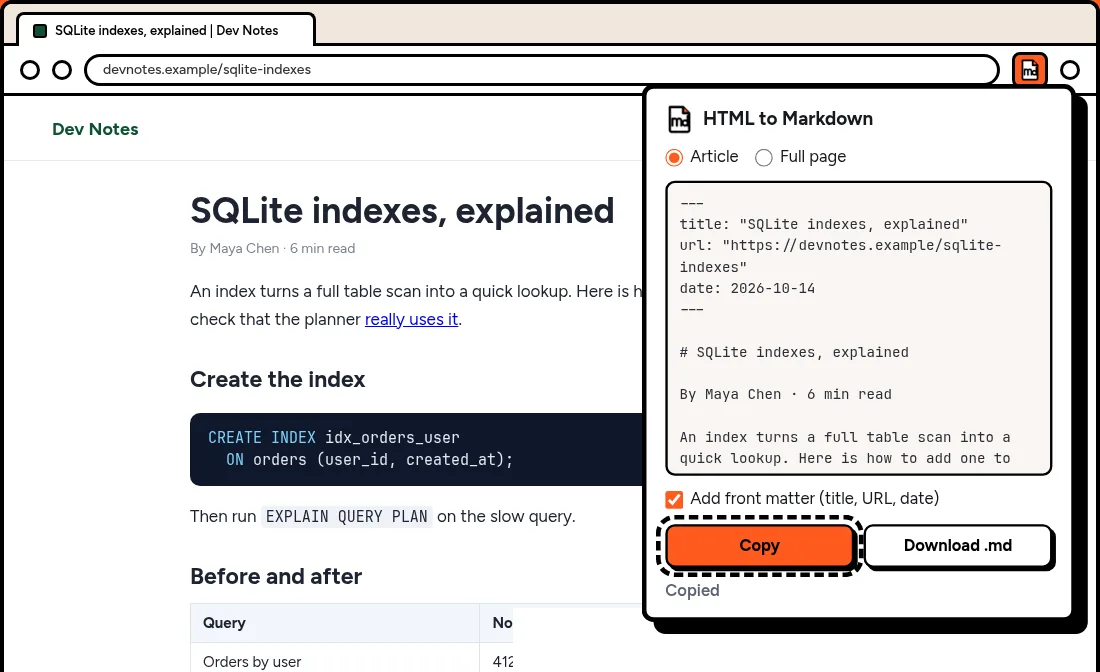Click the circular menu button right of extension icon
1100x672 pixels.
(1070, 69)
